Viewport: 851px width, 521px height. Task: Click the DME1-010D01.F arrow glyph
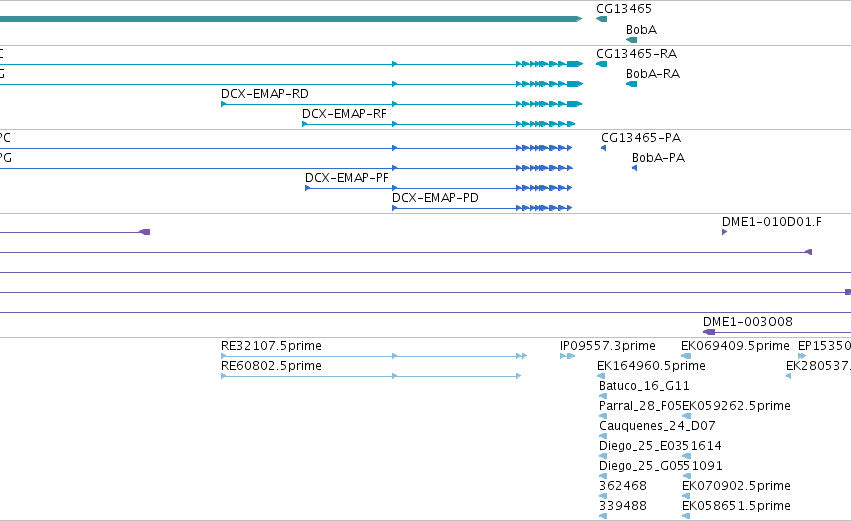click(725, 232)
